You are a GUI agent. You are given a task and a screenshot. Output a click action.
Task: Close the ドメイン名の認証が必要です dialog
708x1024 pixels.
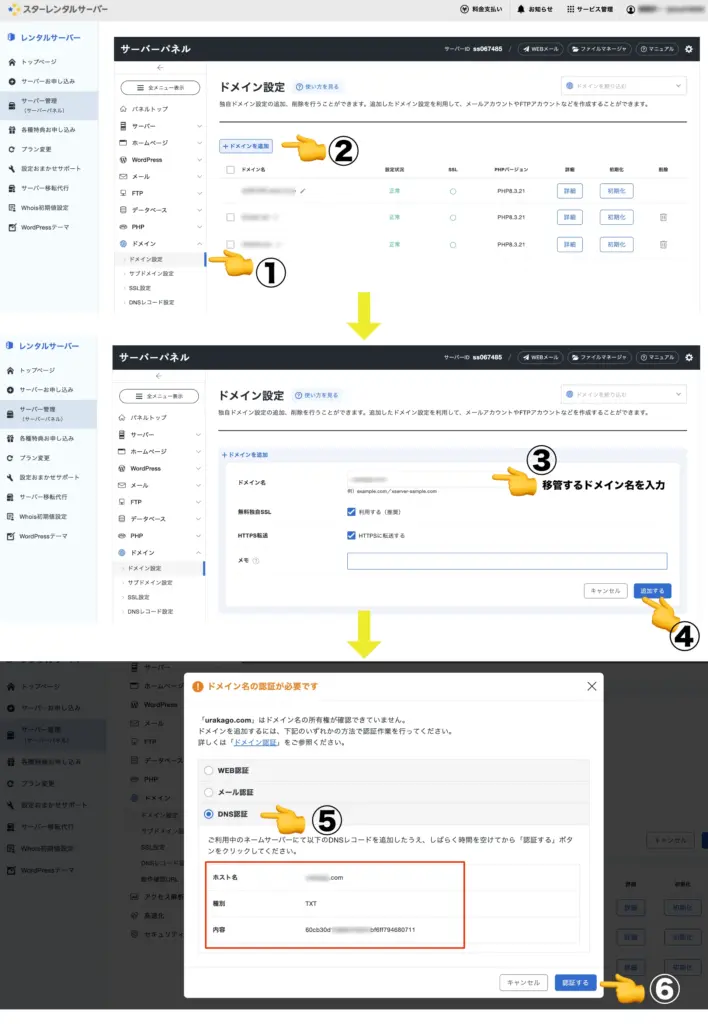click(x=592, y=686)
